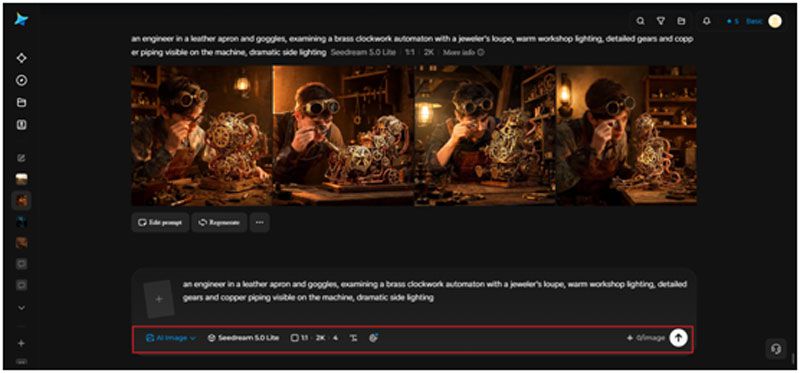Expand the sidebar history chevron
This screenshot has height=373, width=800.
[21, 308]
